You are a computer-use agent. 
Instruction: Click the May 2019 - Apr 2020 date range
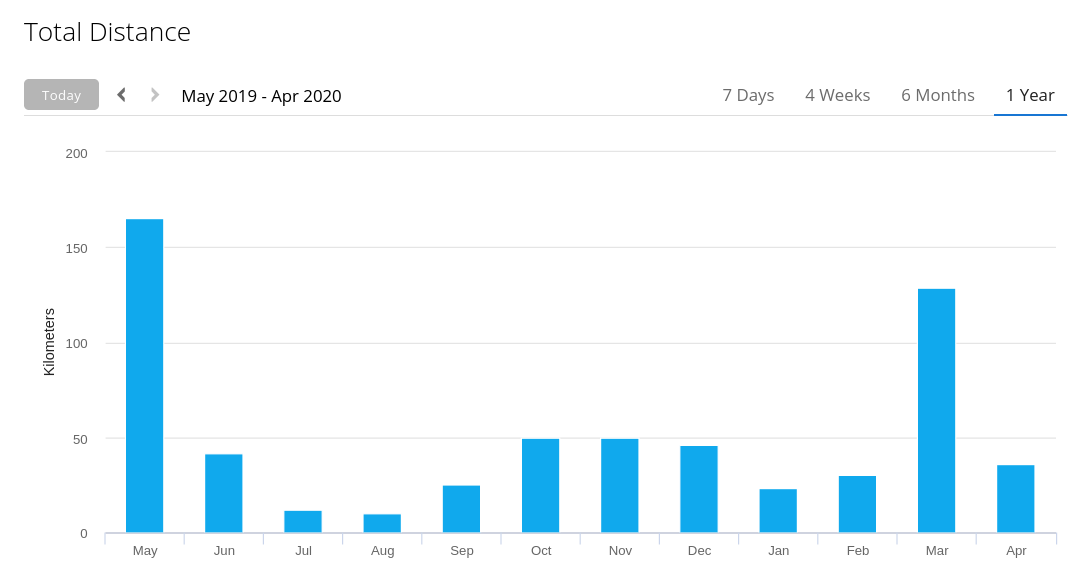261,96
